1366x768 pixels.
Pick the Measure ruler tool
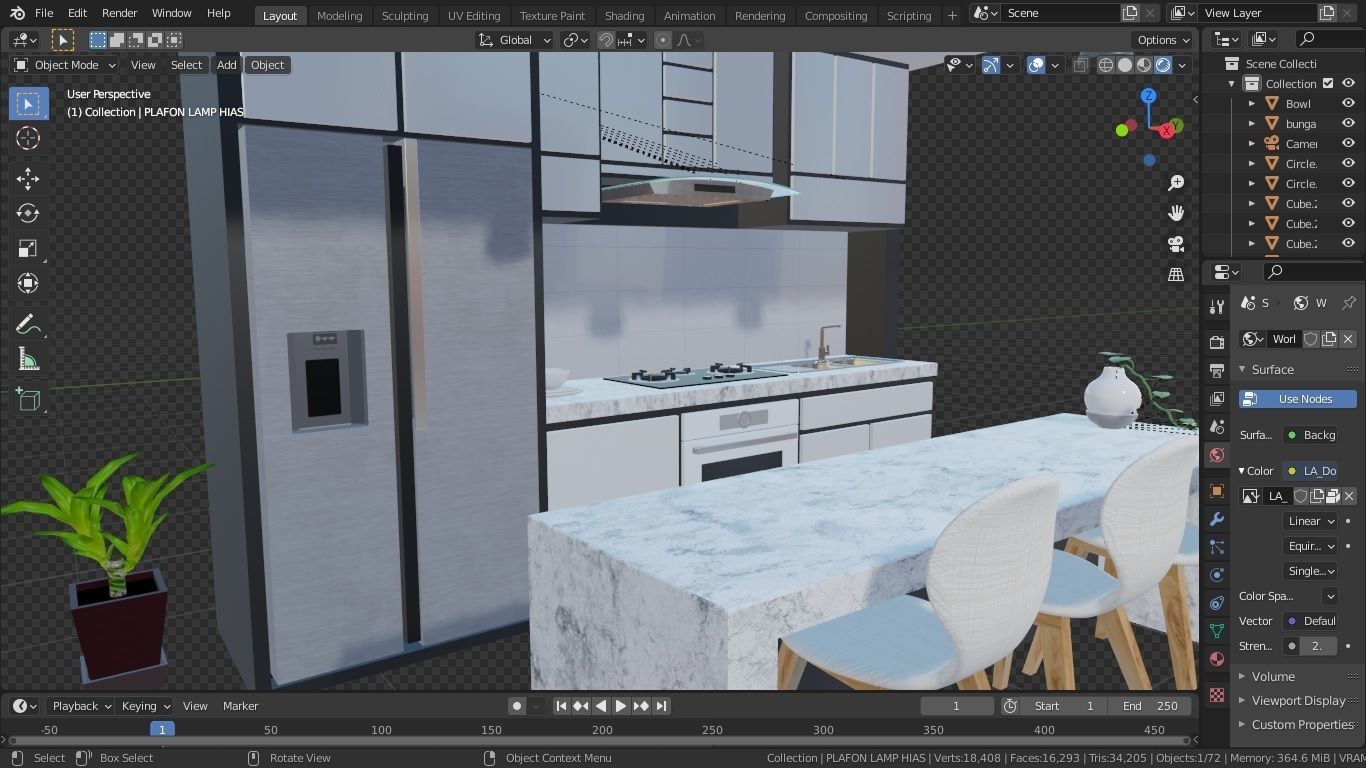click(28, 360)
